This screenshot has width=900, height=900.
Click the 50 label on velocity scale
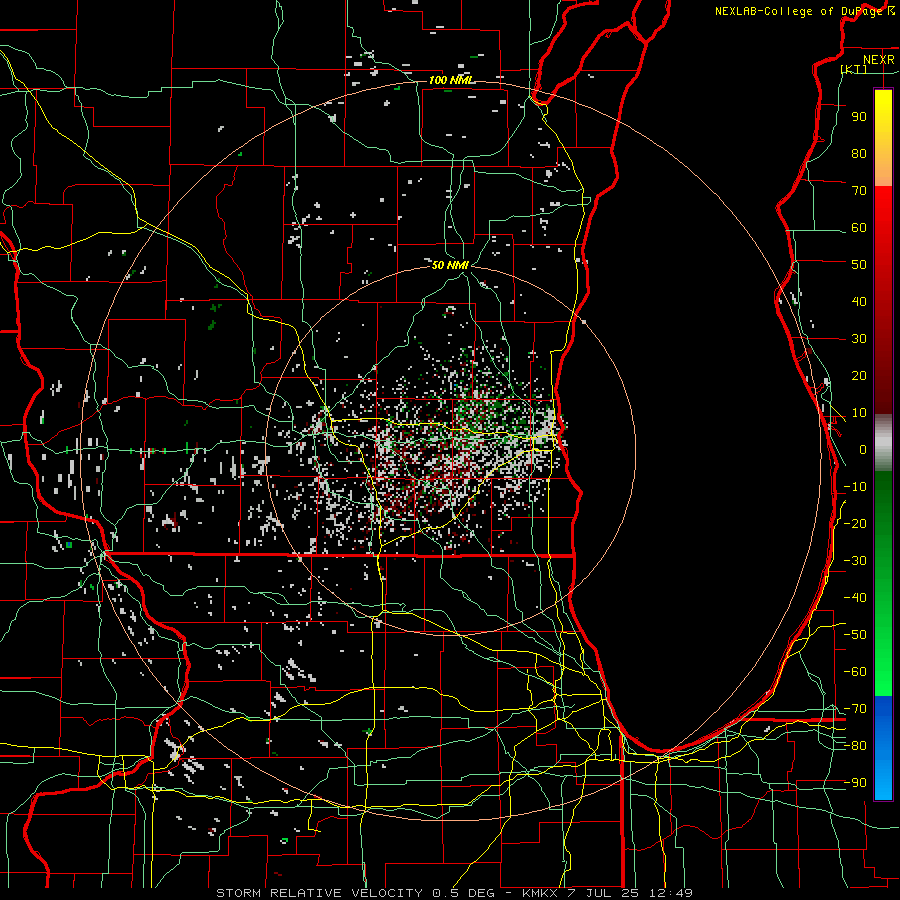(x=859, y=265)
